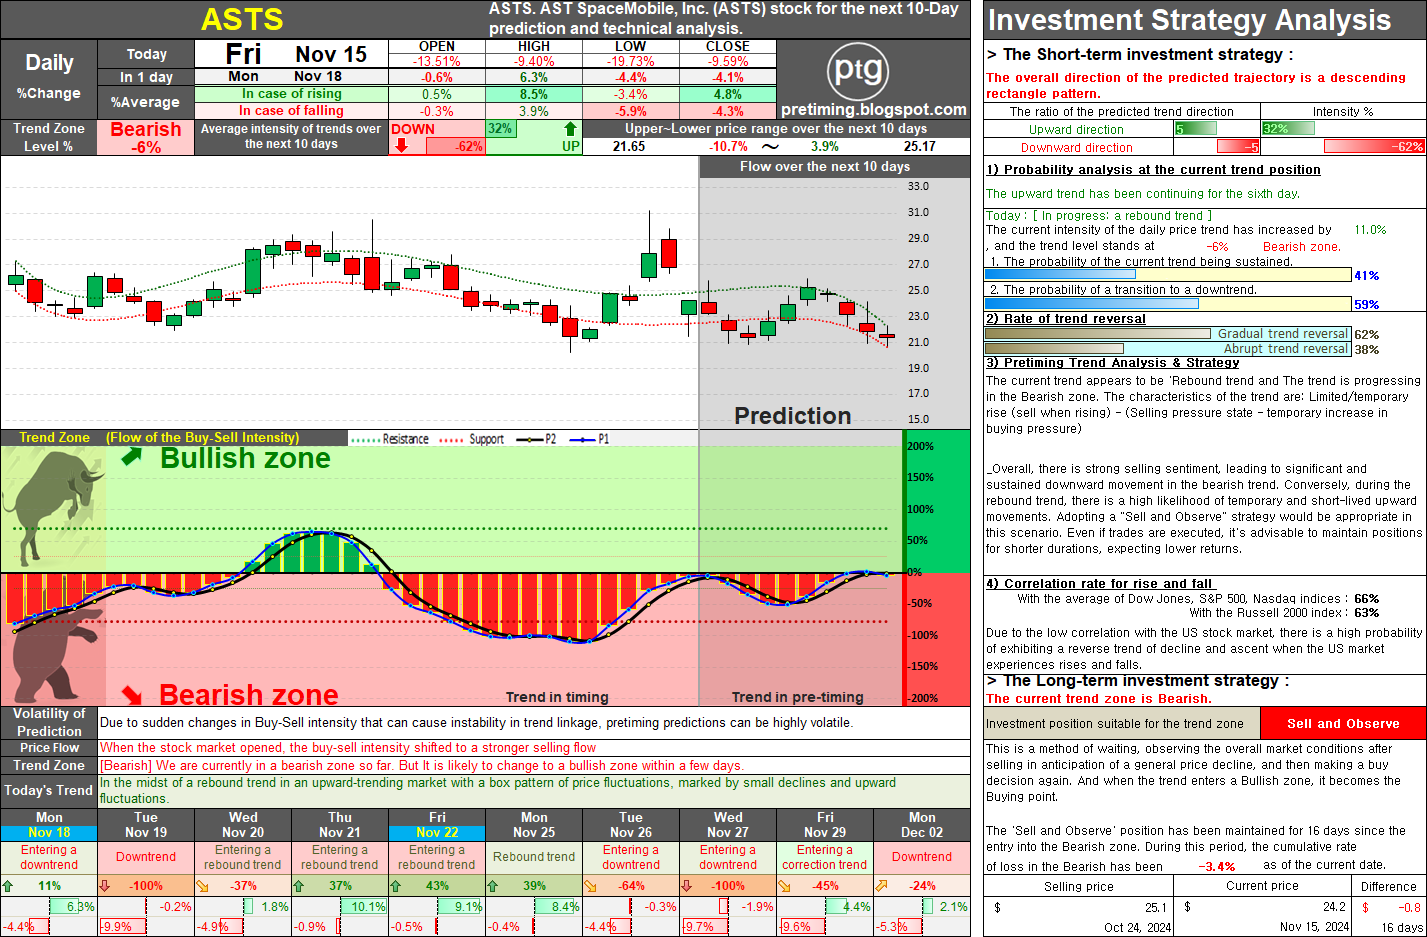Click the 'In case of falling' row label
Screen dimensions: 1427x937
(291, 111)
